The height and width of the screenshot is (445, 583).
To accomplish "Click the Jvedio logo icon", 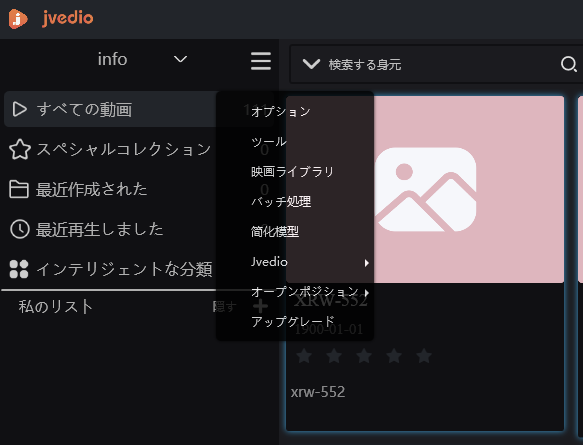I will pos(18,18).
